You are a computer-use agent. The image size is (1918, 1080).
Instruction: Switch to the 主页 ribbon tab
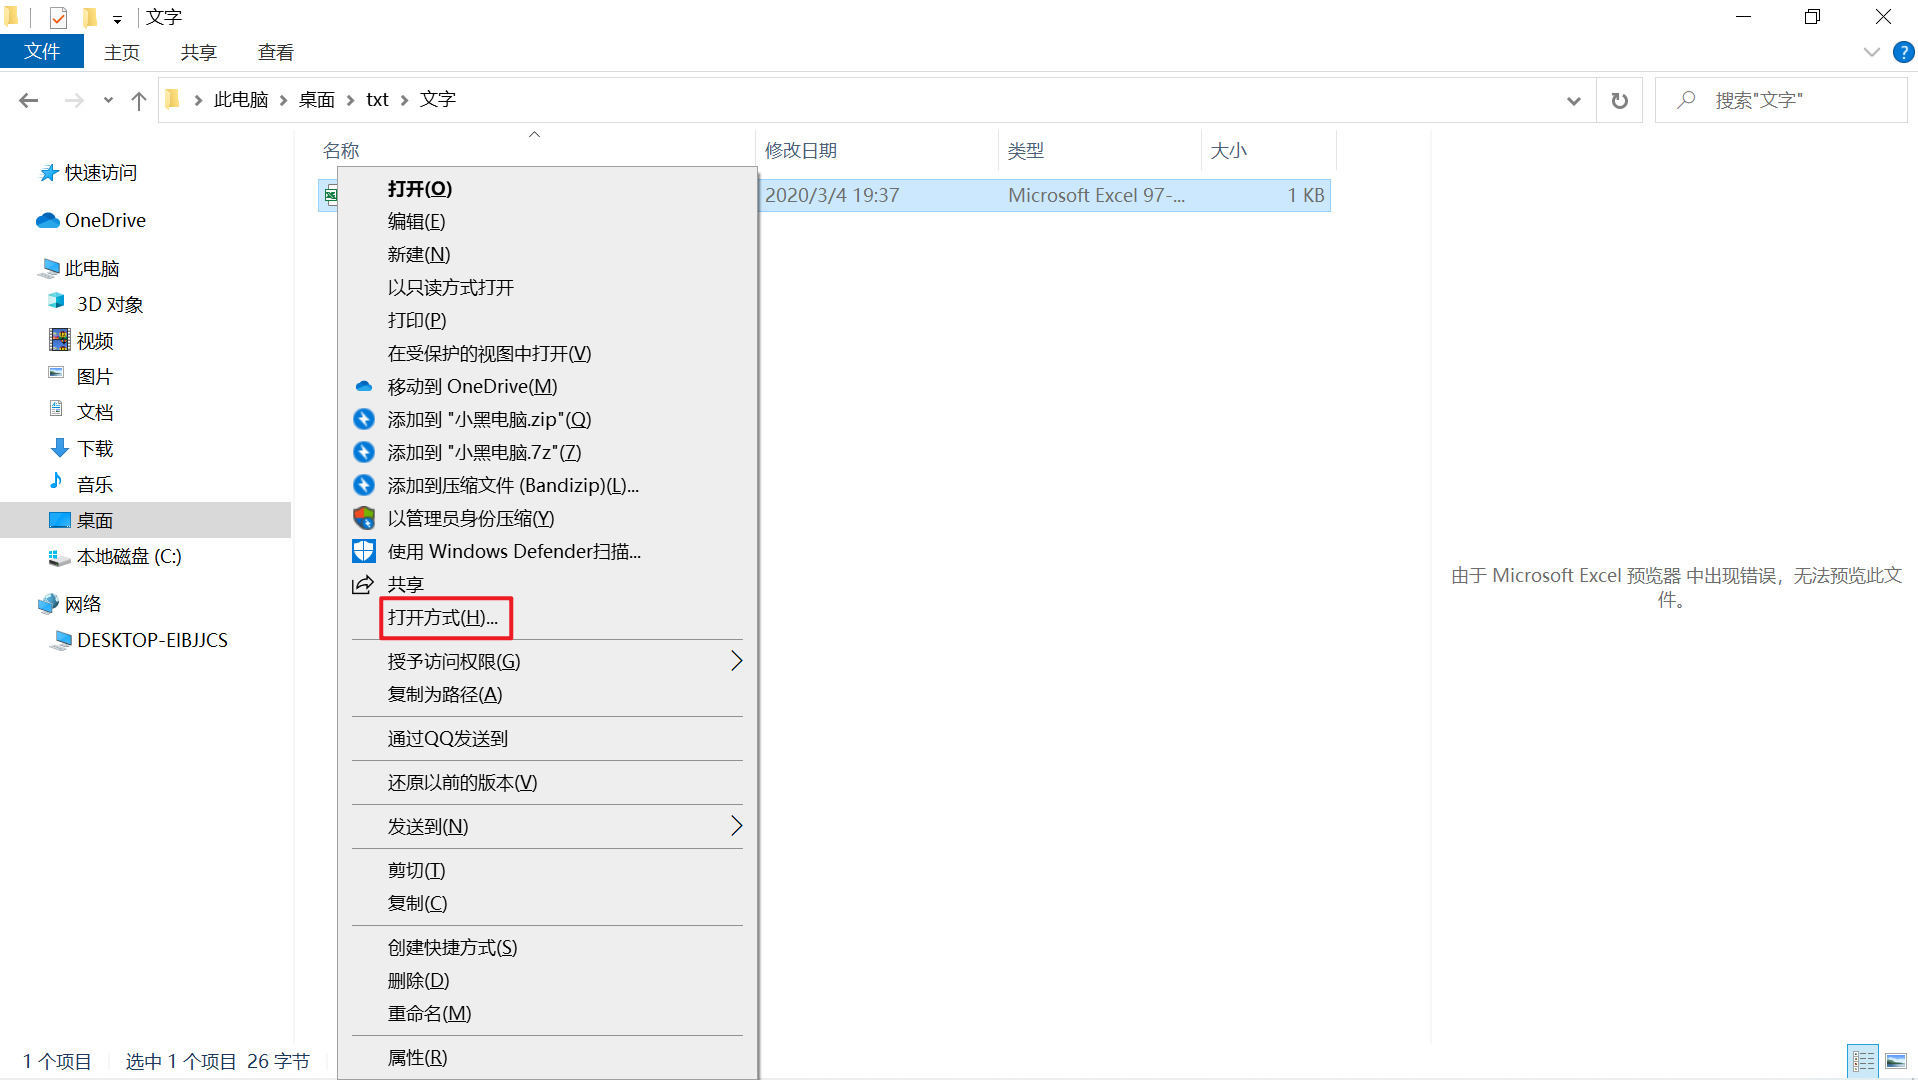click(122, 52)
